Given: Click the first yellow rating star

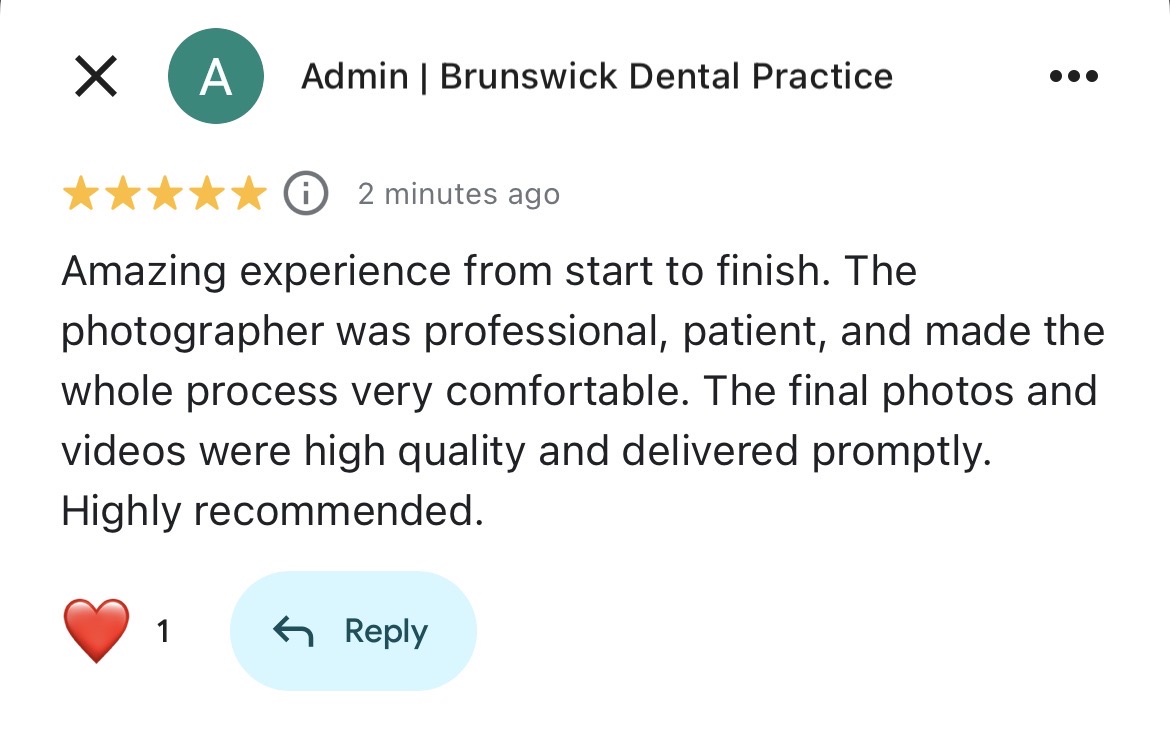Looking at the screenshot, I should tap(80, 193).
